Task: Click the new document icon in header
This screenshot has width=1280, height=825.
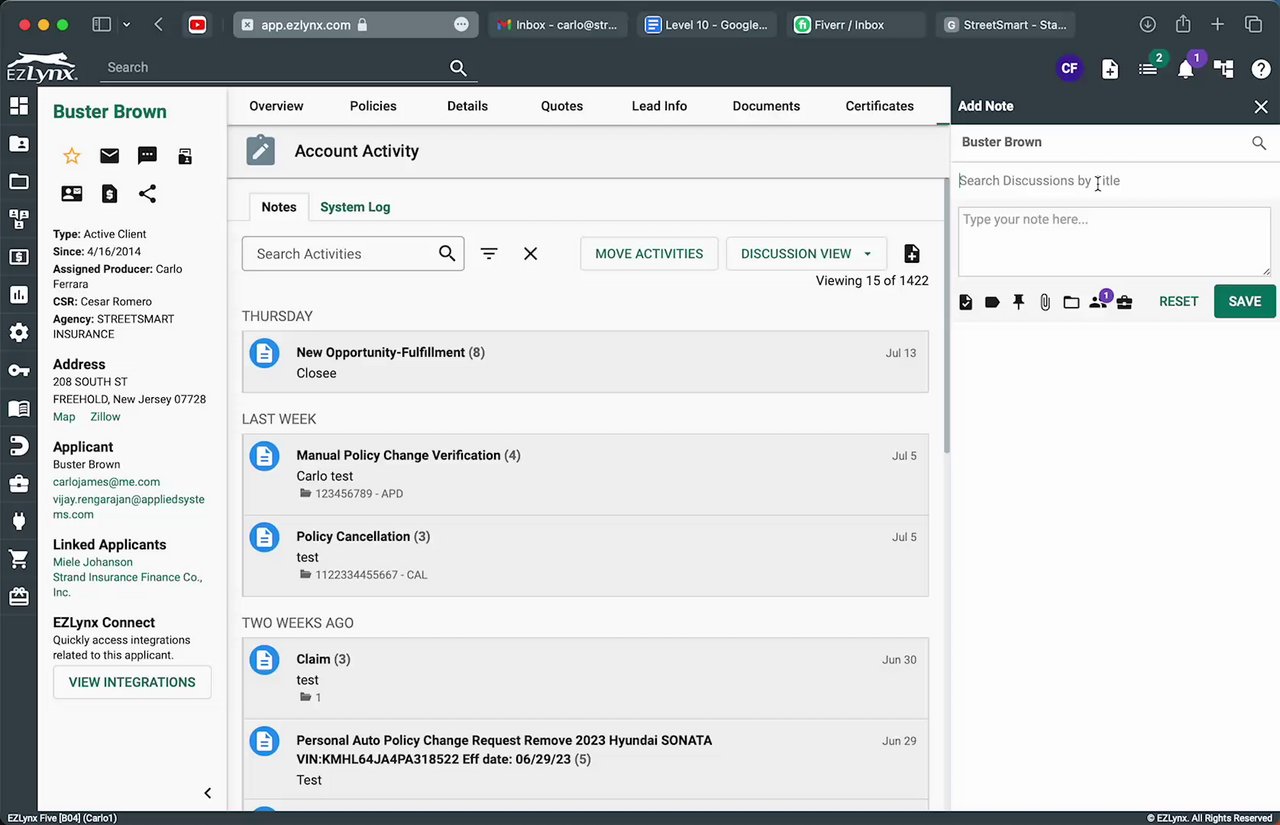Action: [1110, 68]
